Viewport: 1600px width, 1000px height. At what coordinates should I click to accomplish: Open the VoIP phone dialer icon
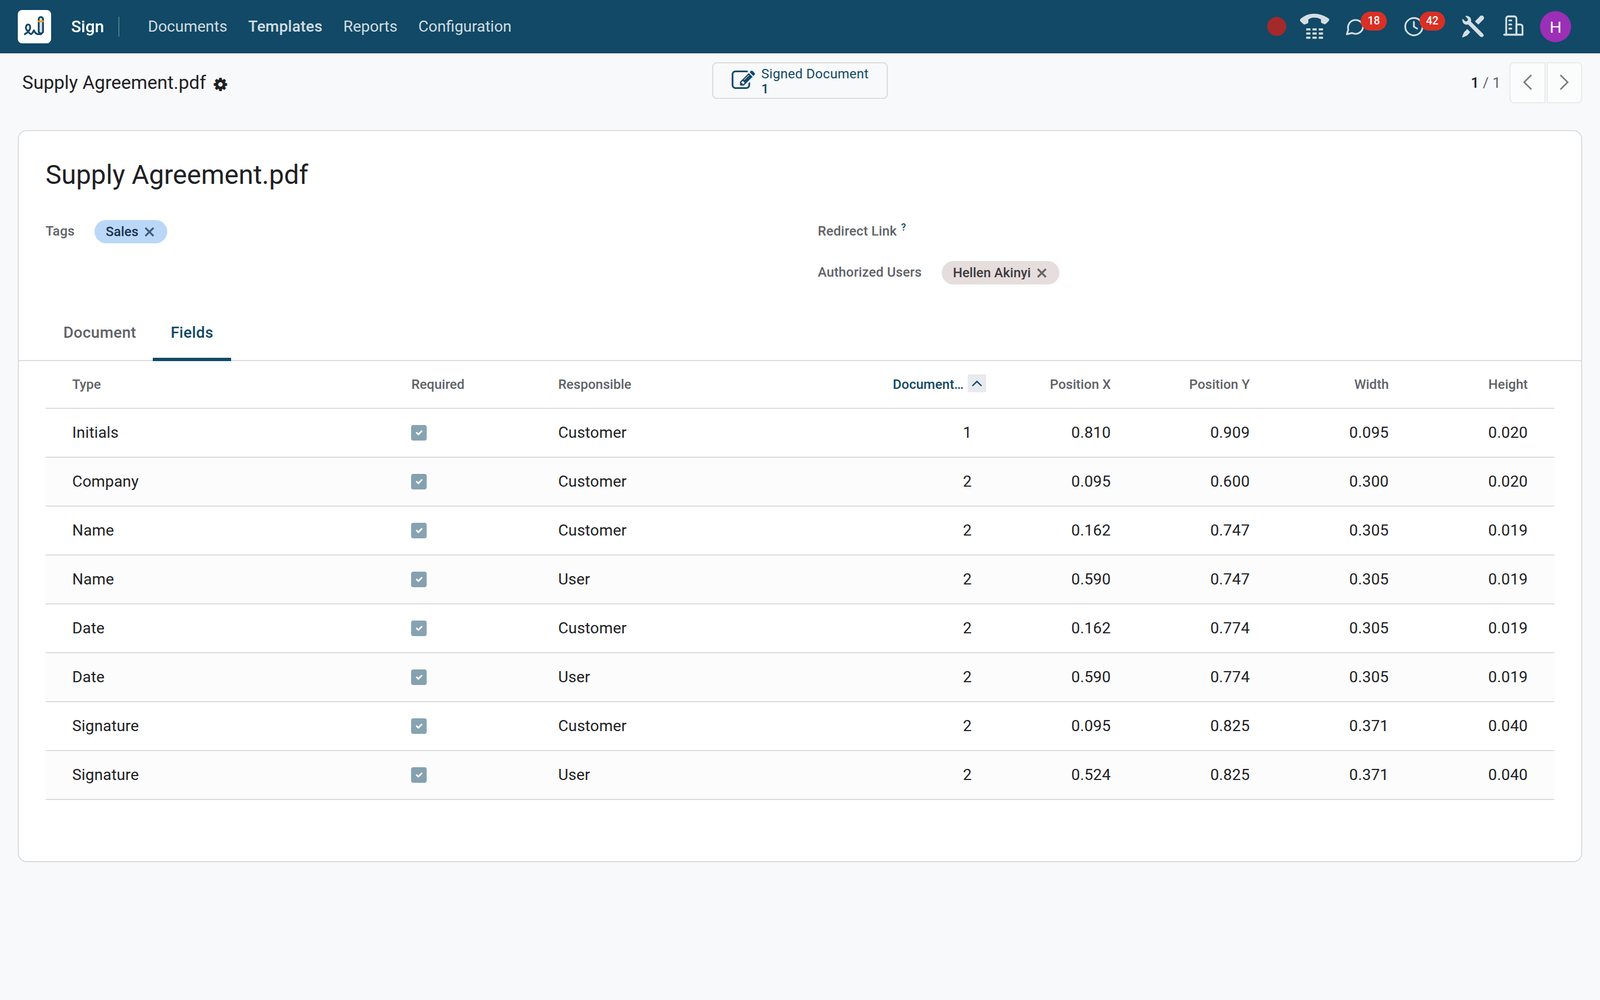(1314, 27)
